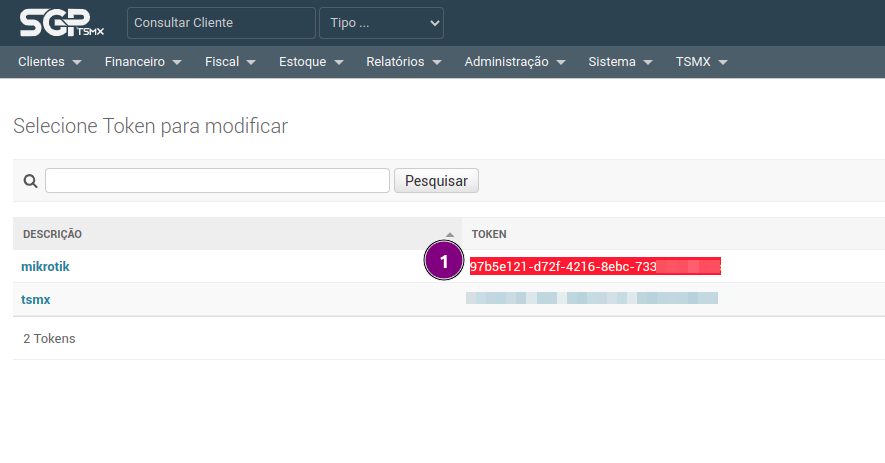Click the SGP TSMX logo
Image resolution: width=885 pixels, height=463 pixels.
[61, 22]
